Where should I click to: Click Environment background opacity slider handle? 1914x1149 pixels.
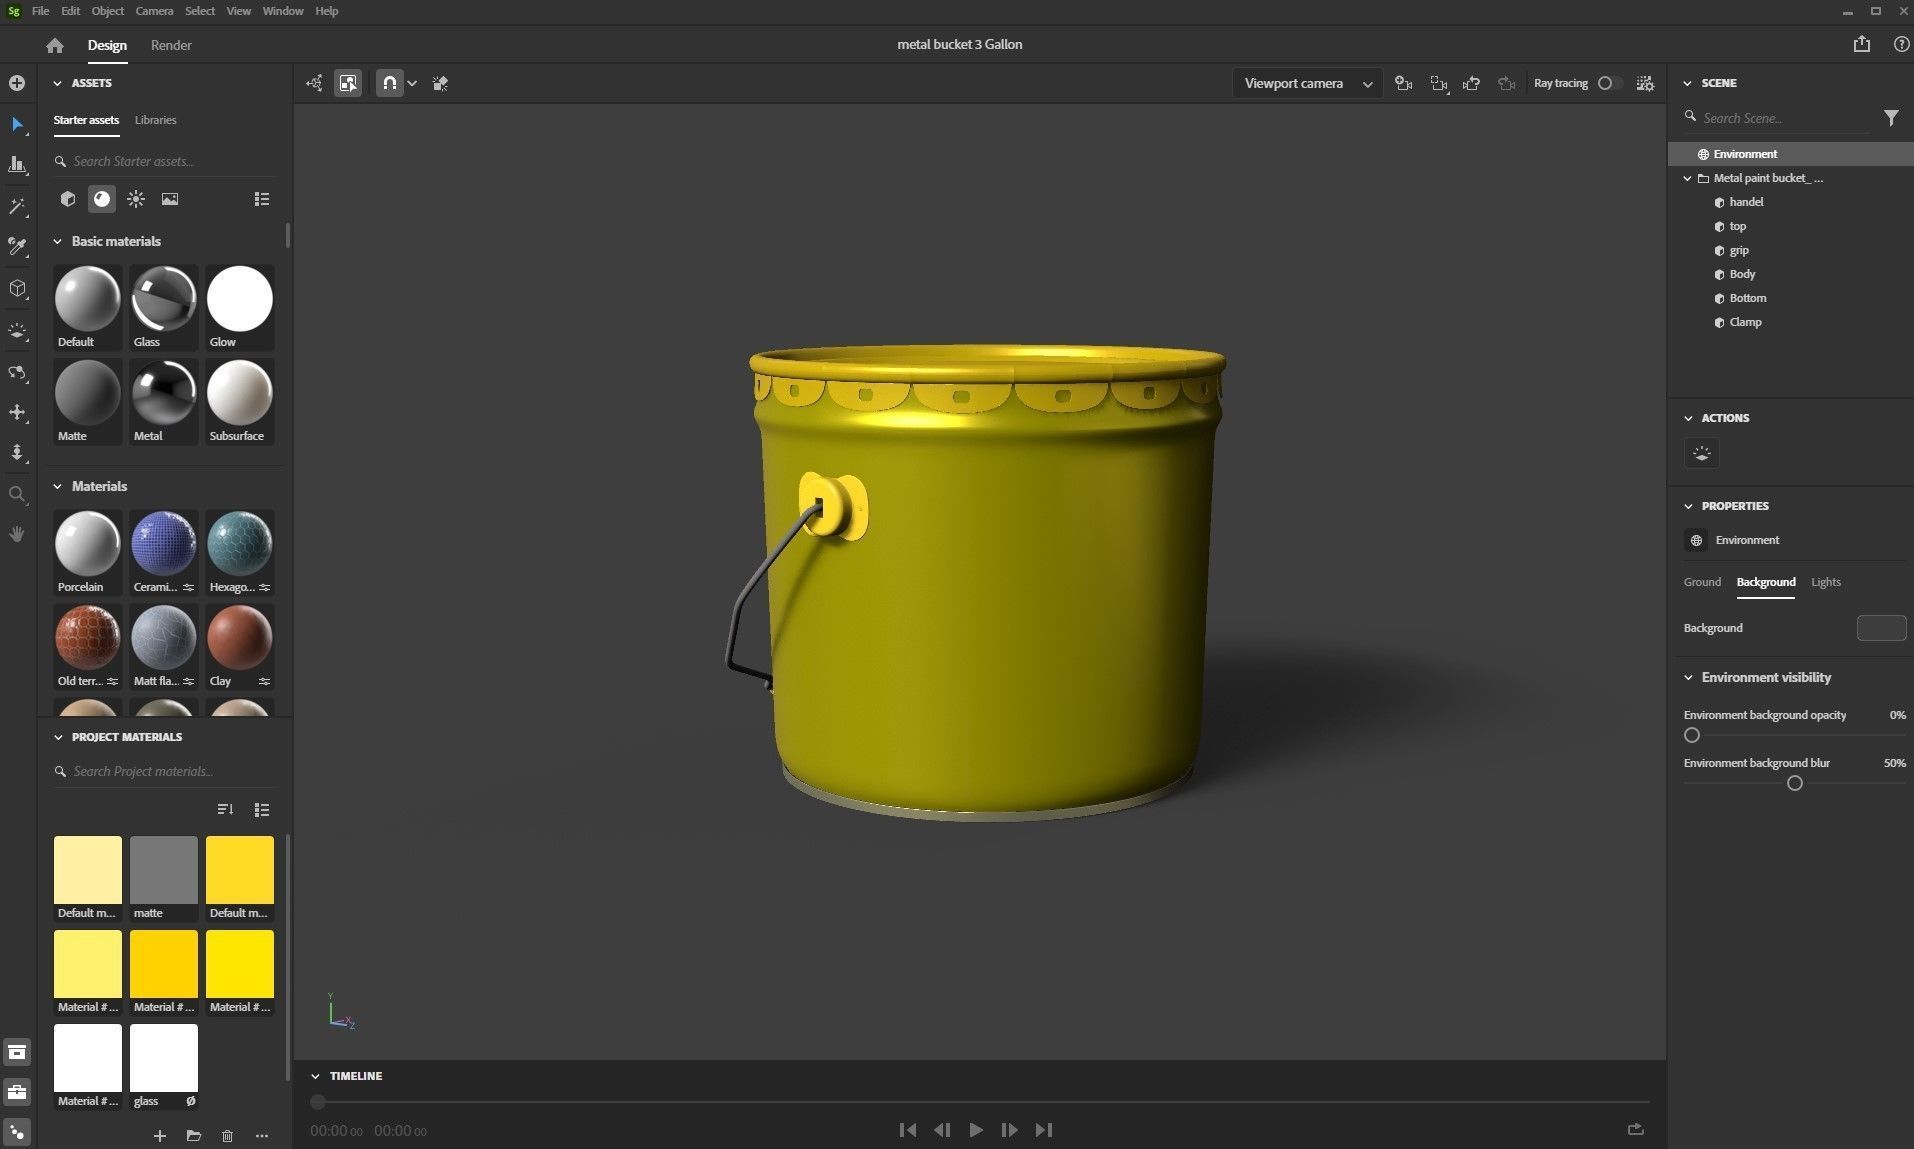(x=1692, y=735)
